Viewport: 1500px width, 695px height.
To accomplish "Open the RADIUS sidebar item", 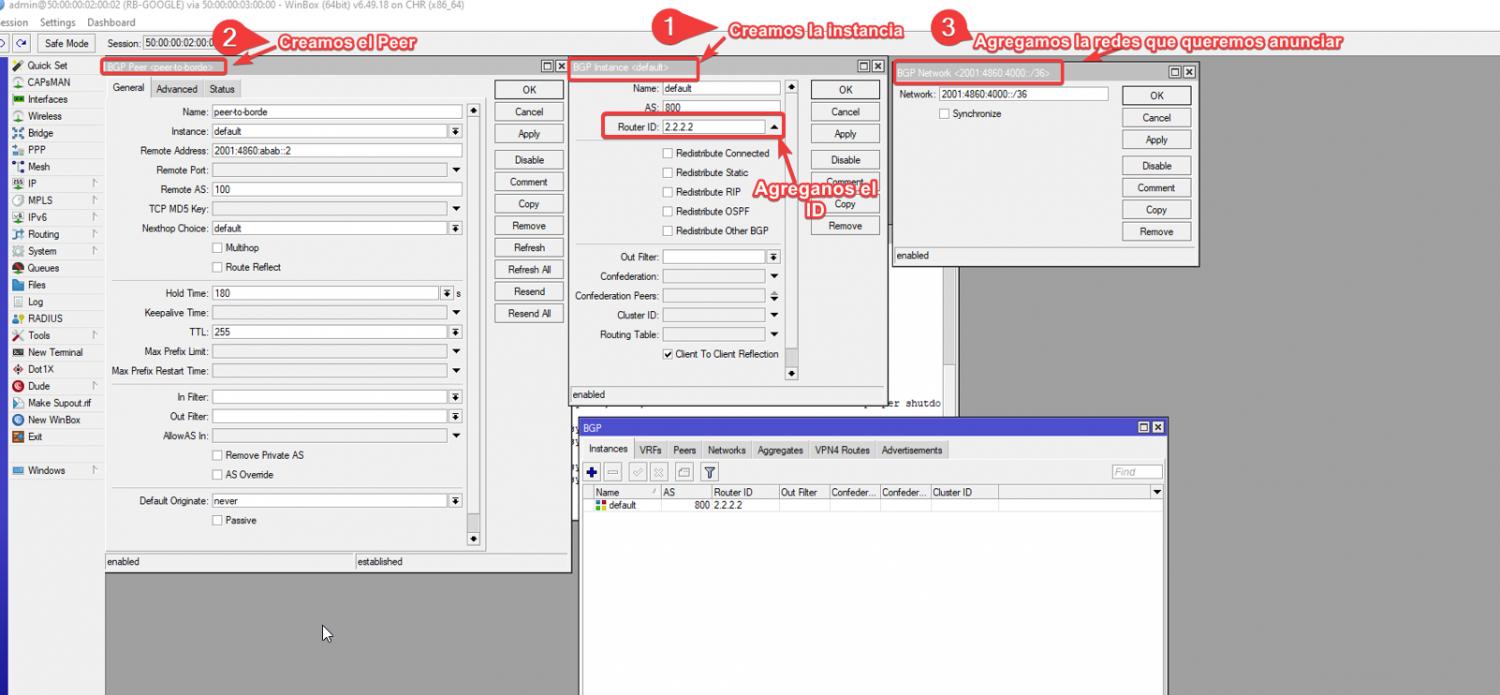I will click(45, 318).
